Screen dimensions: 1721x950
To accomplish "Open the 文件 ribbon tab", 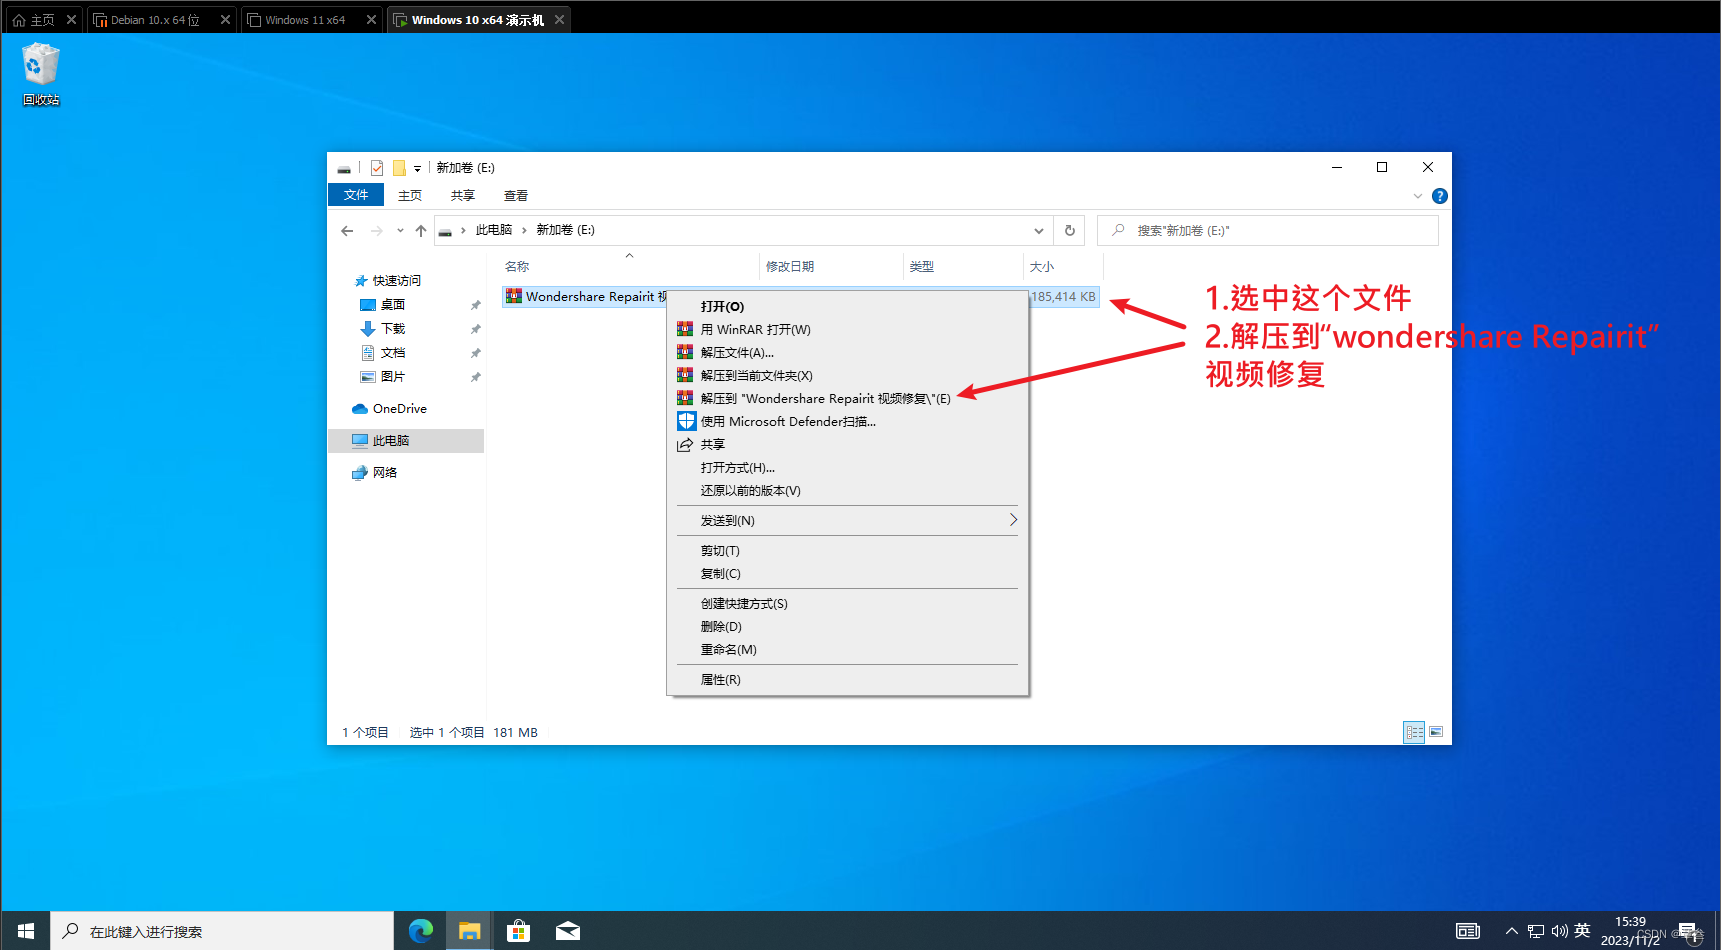I will point(356,195).
